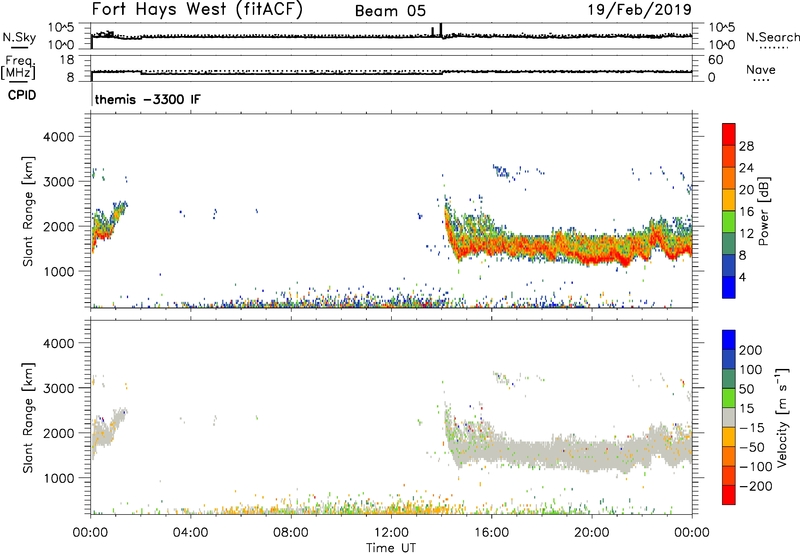Screen dimensions: 800x554
Task: Click the noise spike near 14:00 in the N.Sky panel
Action: point(441,31)
